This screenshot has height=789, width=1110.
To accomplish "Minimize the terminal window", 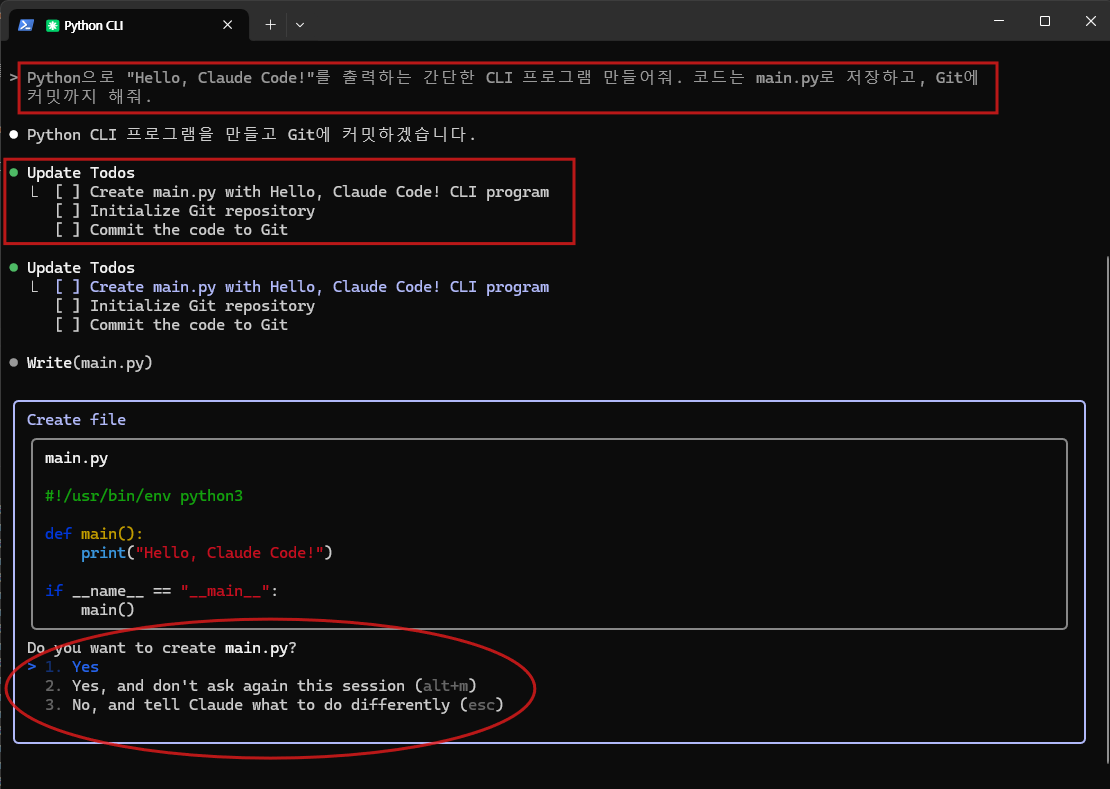I will pyautogui.click(x=999, y=21).
